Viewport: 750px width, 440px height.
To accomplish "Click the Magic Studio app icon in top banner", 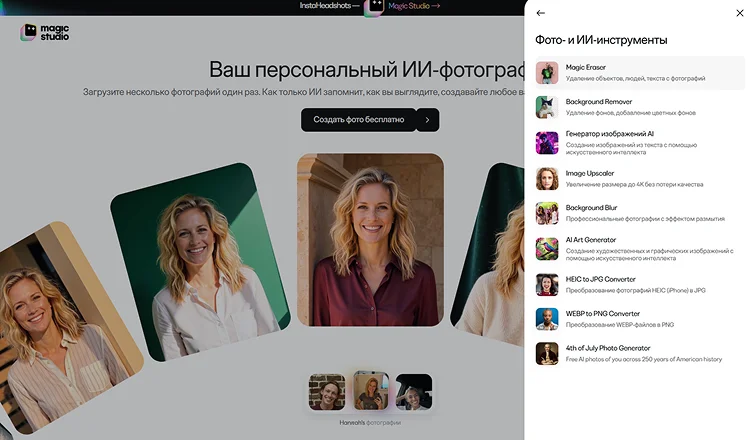I will [374, 7].
